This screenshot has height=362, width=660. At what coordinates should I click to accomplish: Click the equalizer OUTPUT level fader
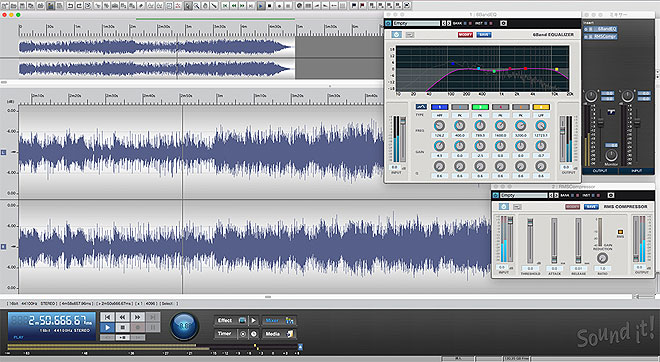[x=562, y=140]
